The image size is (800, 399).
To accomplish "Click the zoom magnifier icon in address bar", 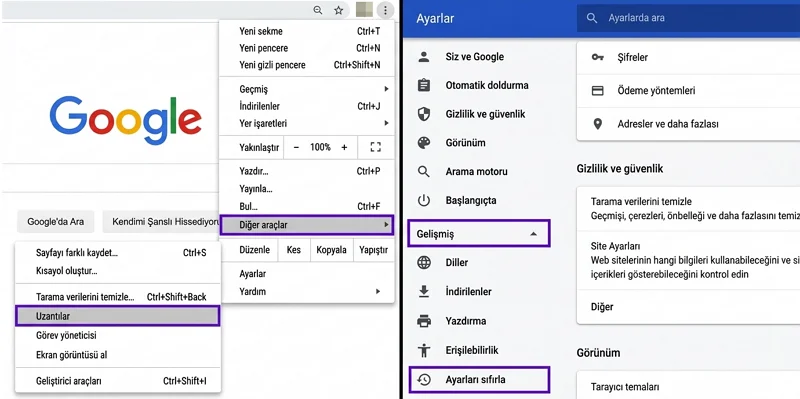I will coord(318,10).
